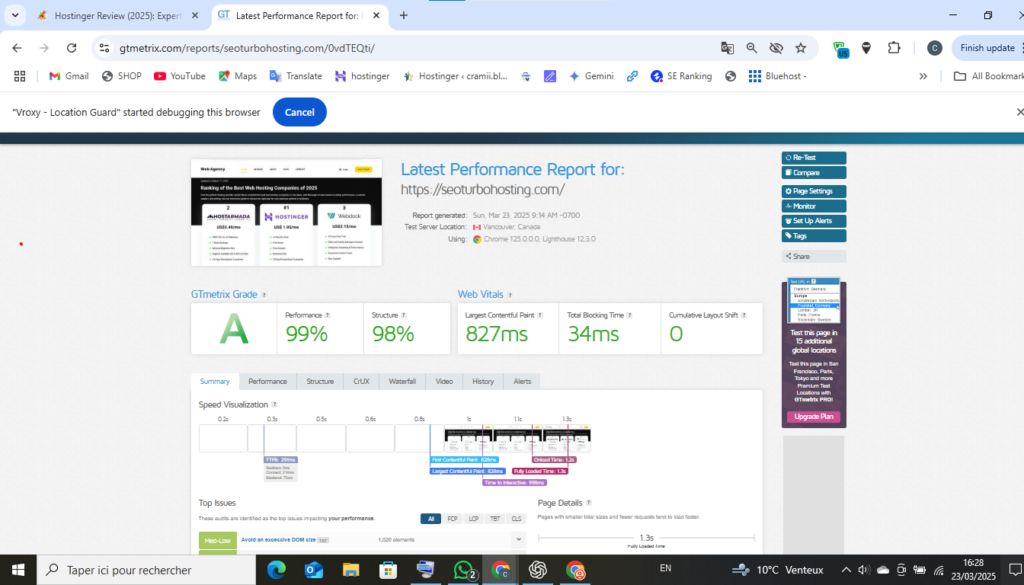
Task: Switch to the Performance tab
Action: point(268,381)
